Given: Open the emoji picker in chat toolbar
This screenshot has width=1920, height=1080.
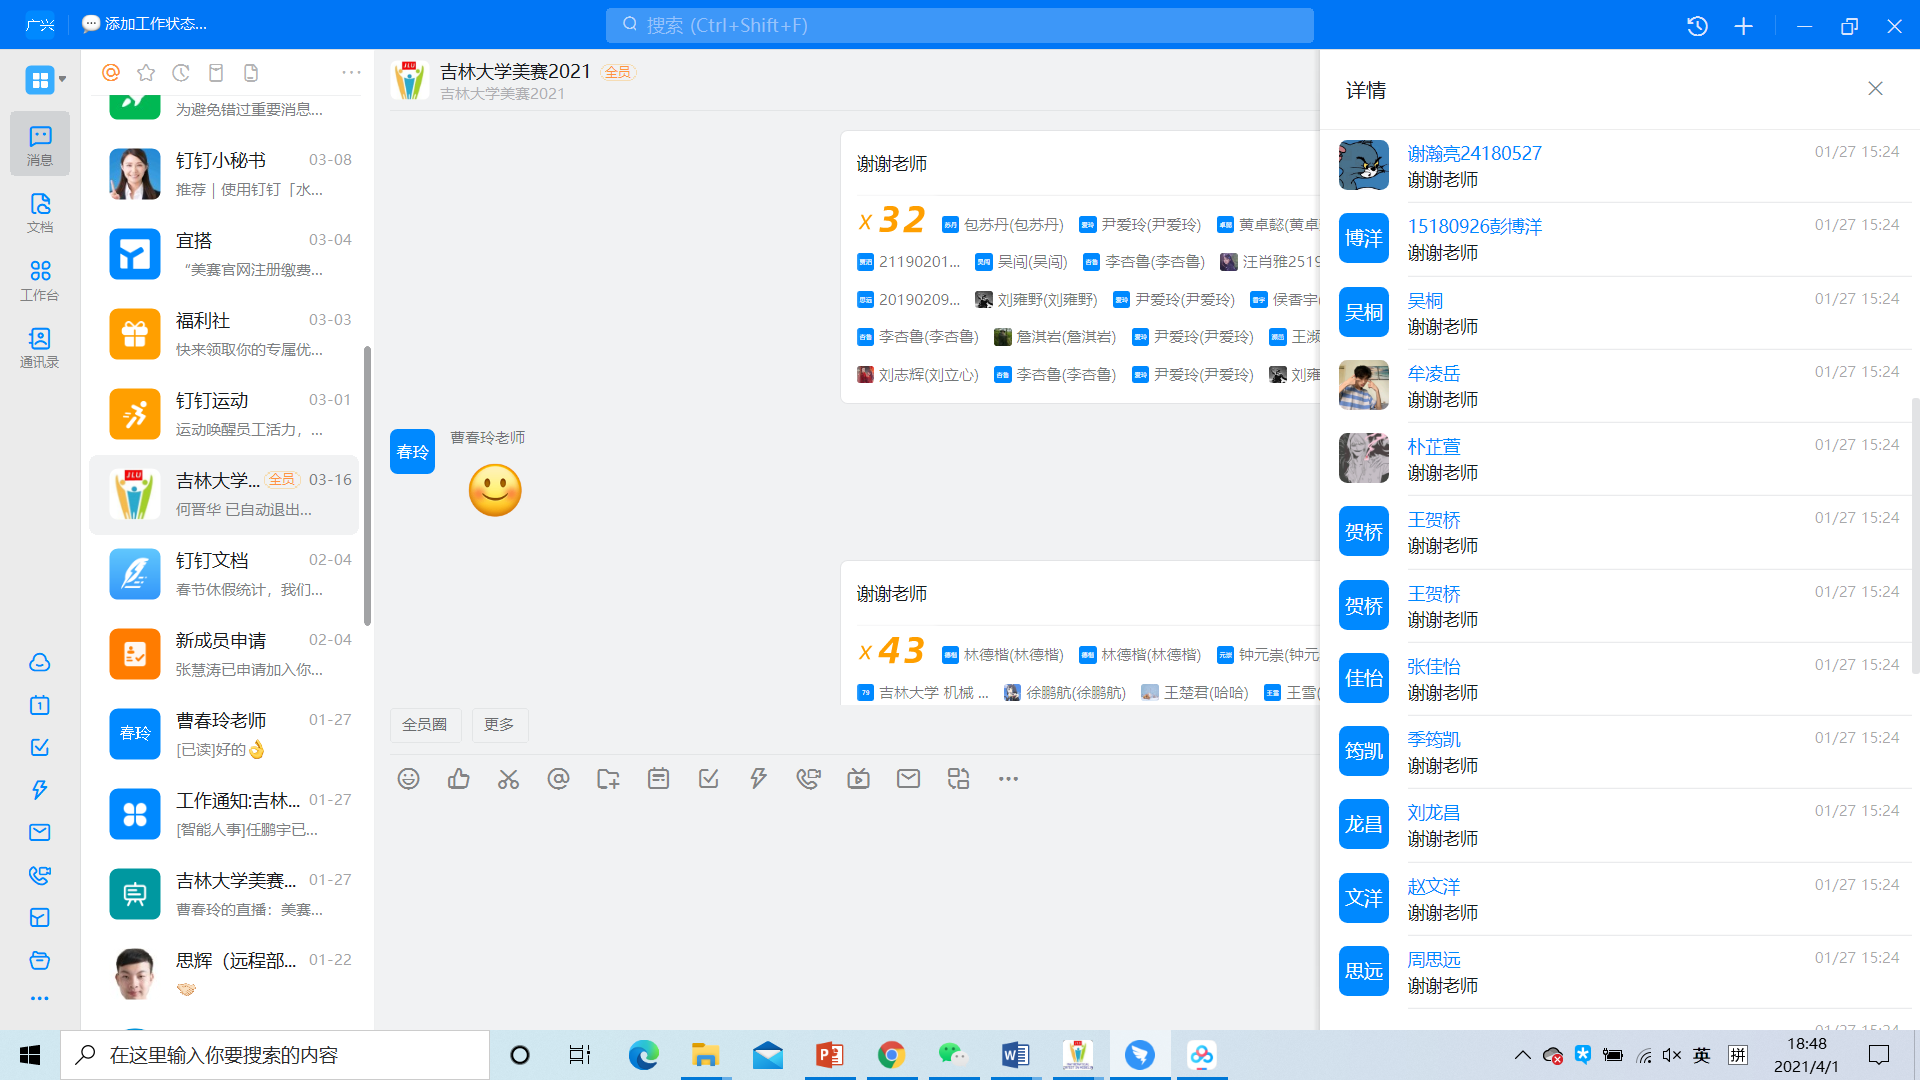Looking at the screenshot, I should (x=408, y=779).
